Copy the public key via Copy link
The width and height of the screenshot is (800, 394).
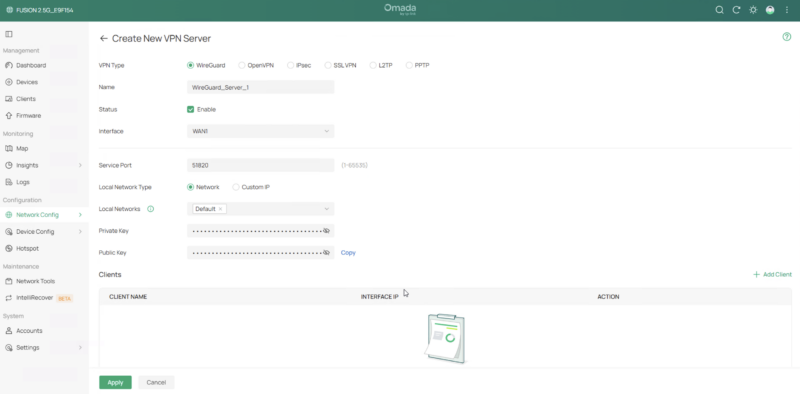[348, 253]
